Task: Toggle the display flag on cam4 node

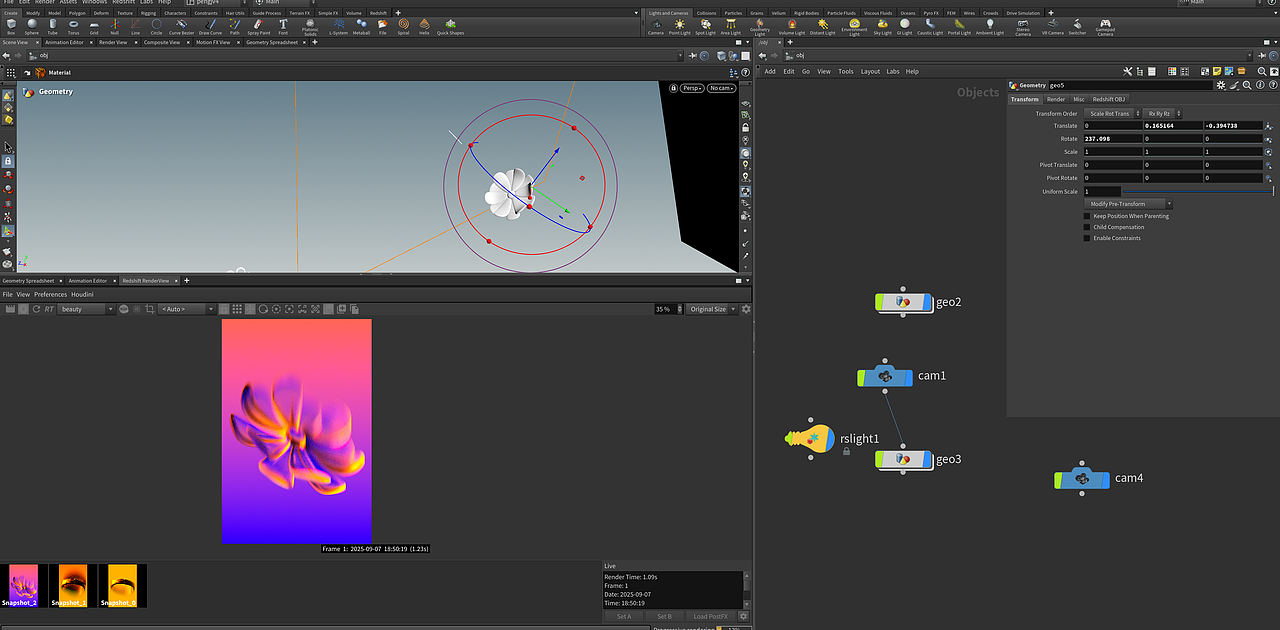Action: tap(1107, 479)
